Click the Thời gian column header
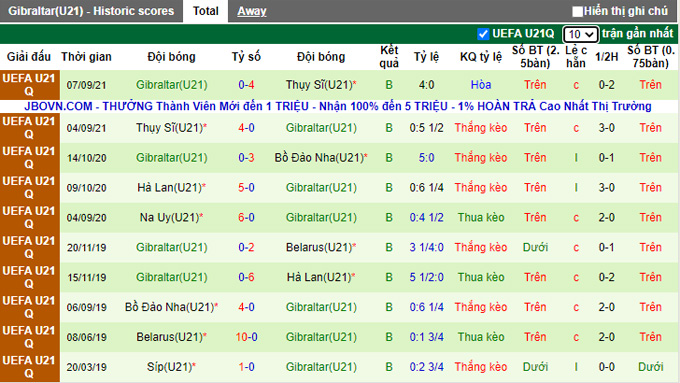 (86, 57)
